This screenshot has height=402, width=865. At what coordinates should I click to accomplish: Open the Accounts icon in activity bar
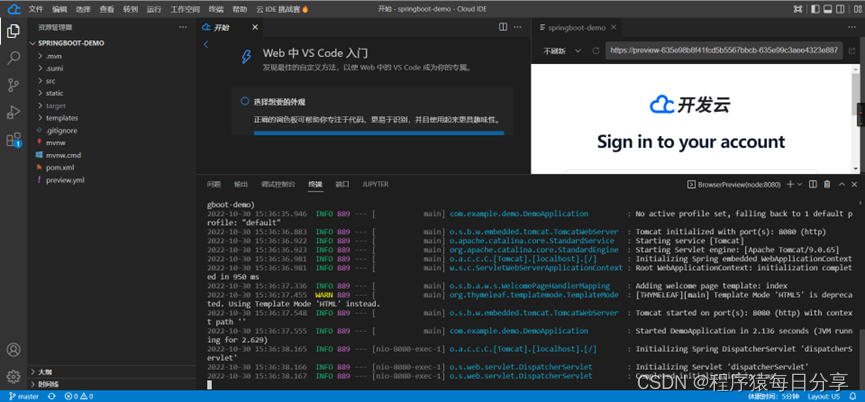pos(13,350)
